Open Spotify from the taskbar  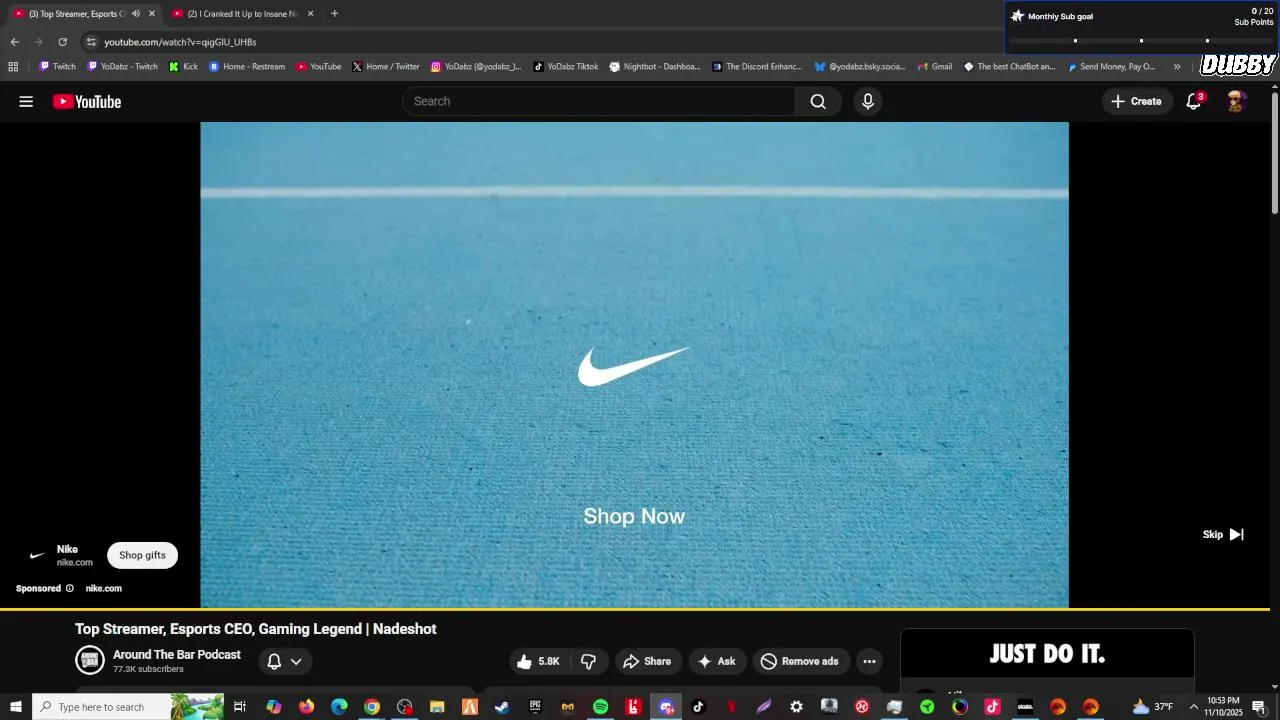coord(600,707)
